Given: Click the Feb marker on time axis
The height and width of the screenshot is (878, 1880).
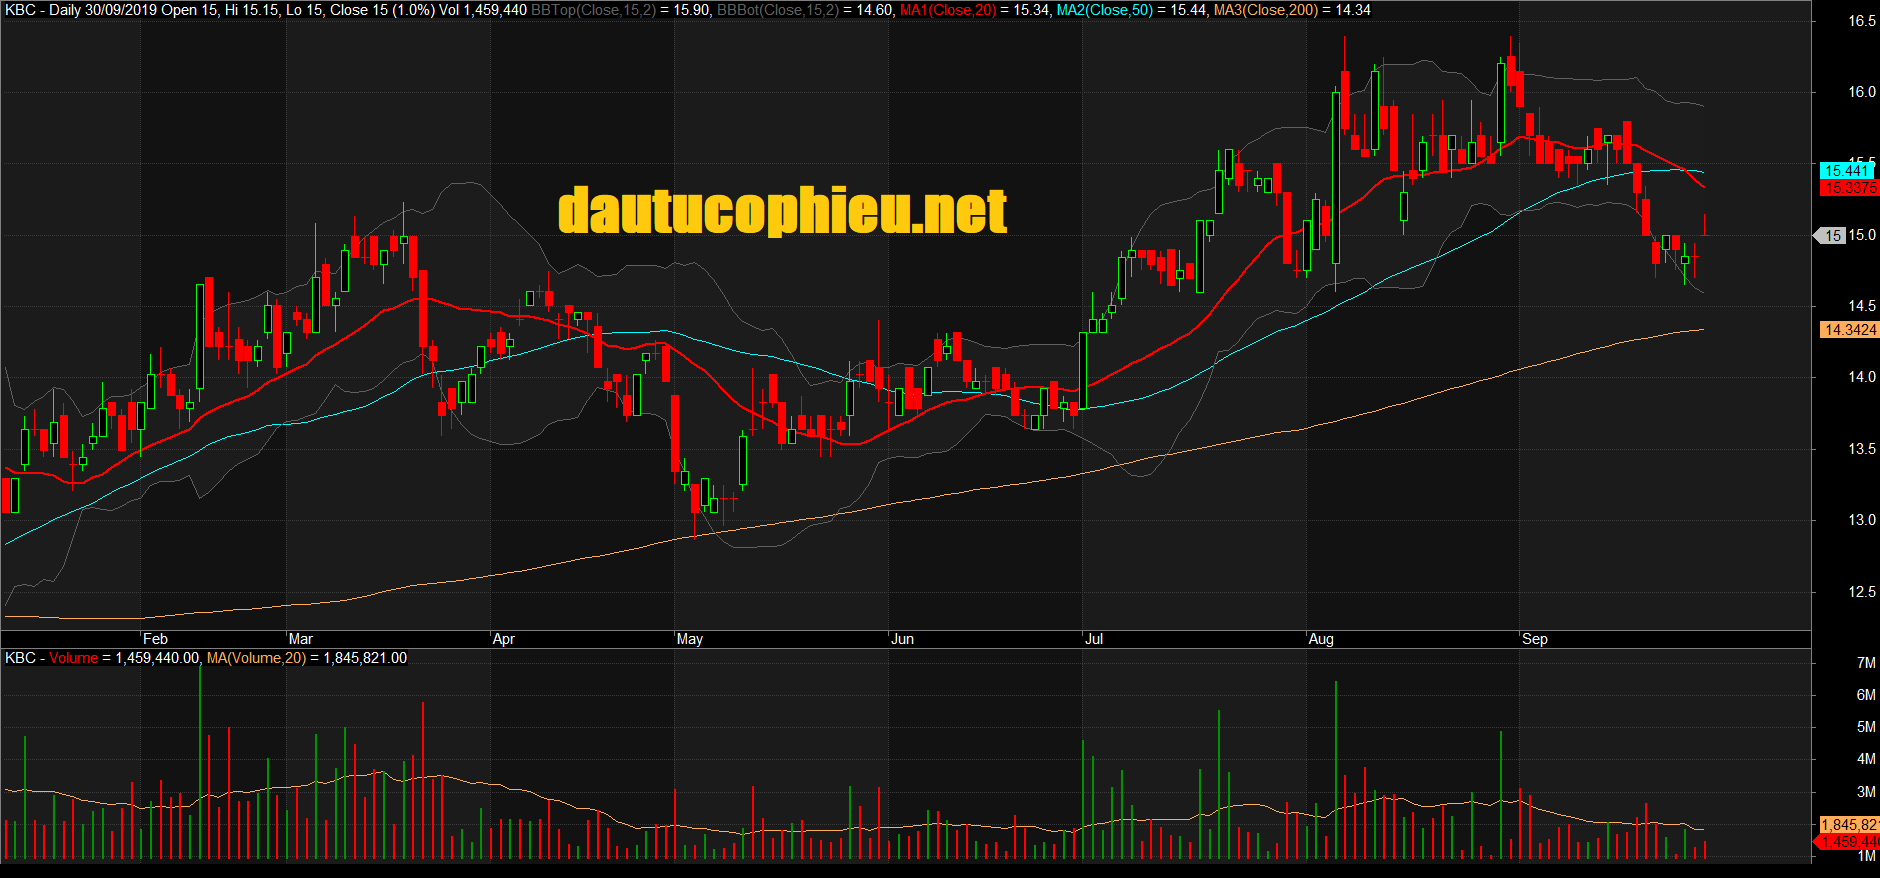Looking at the screenshot, I should tap(155, 639).
